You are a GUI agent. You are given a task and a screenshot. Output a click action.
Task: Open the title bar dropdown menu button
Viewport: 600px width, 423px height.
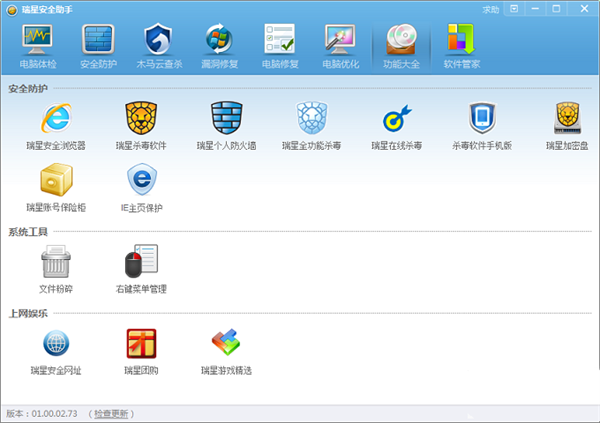pyautogui.click(x=514, y=9)
